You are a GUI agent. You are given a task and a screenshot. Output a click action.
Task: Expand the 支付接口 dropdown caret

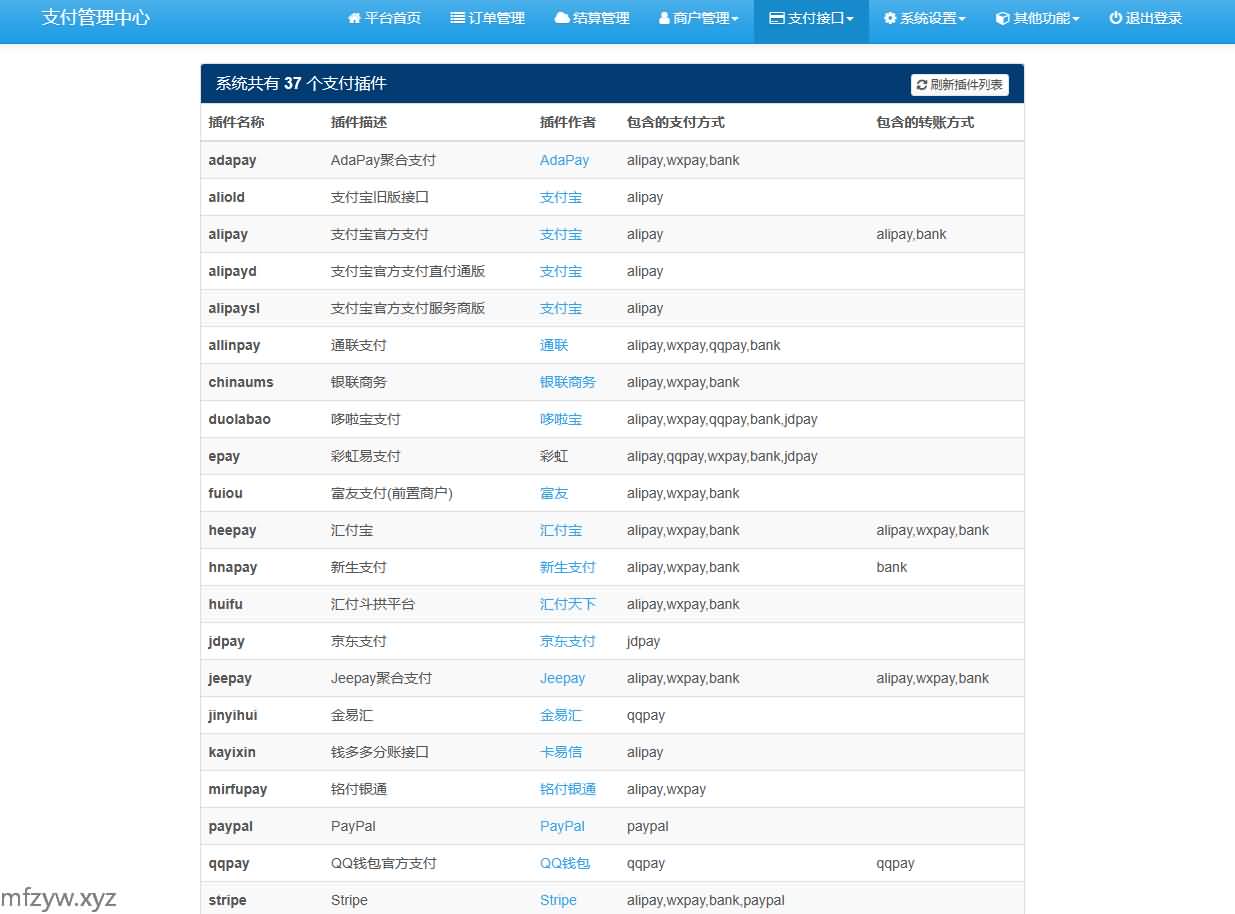850,20
